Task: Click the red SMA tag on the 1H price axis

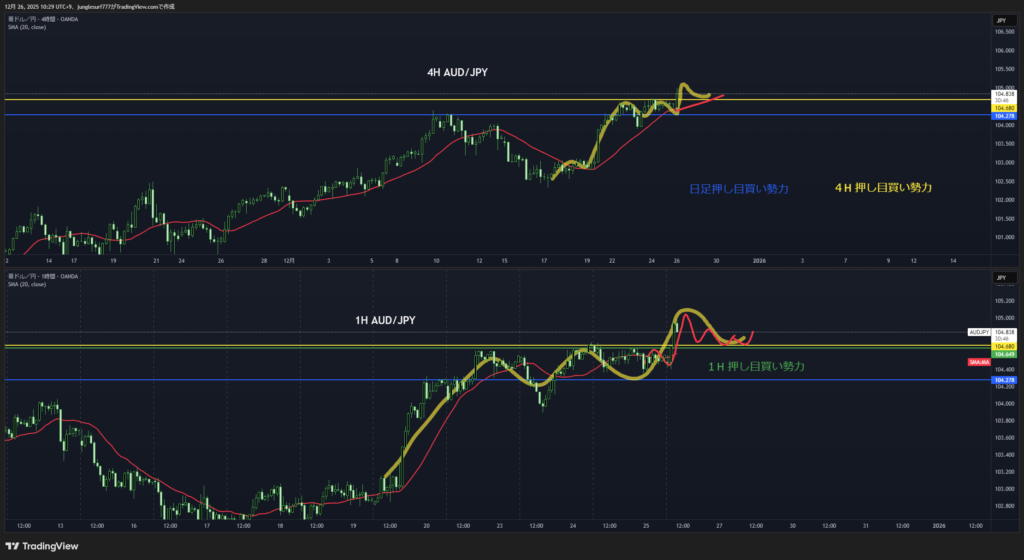Action: point(979,362)
